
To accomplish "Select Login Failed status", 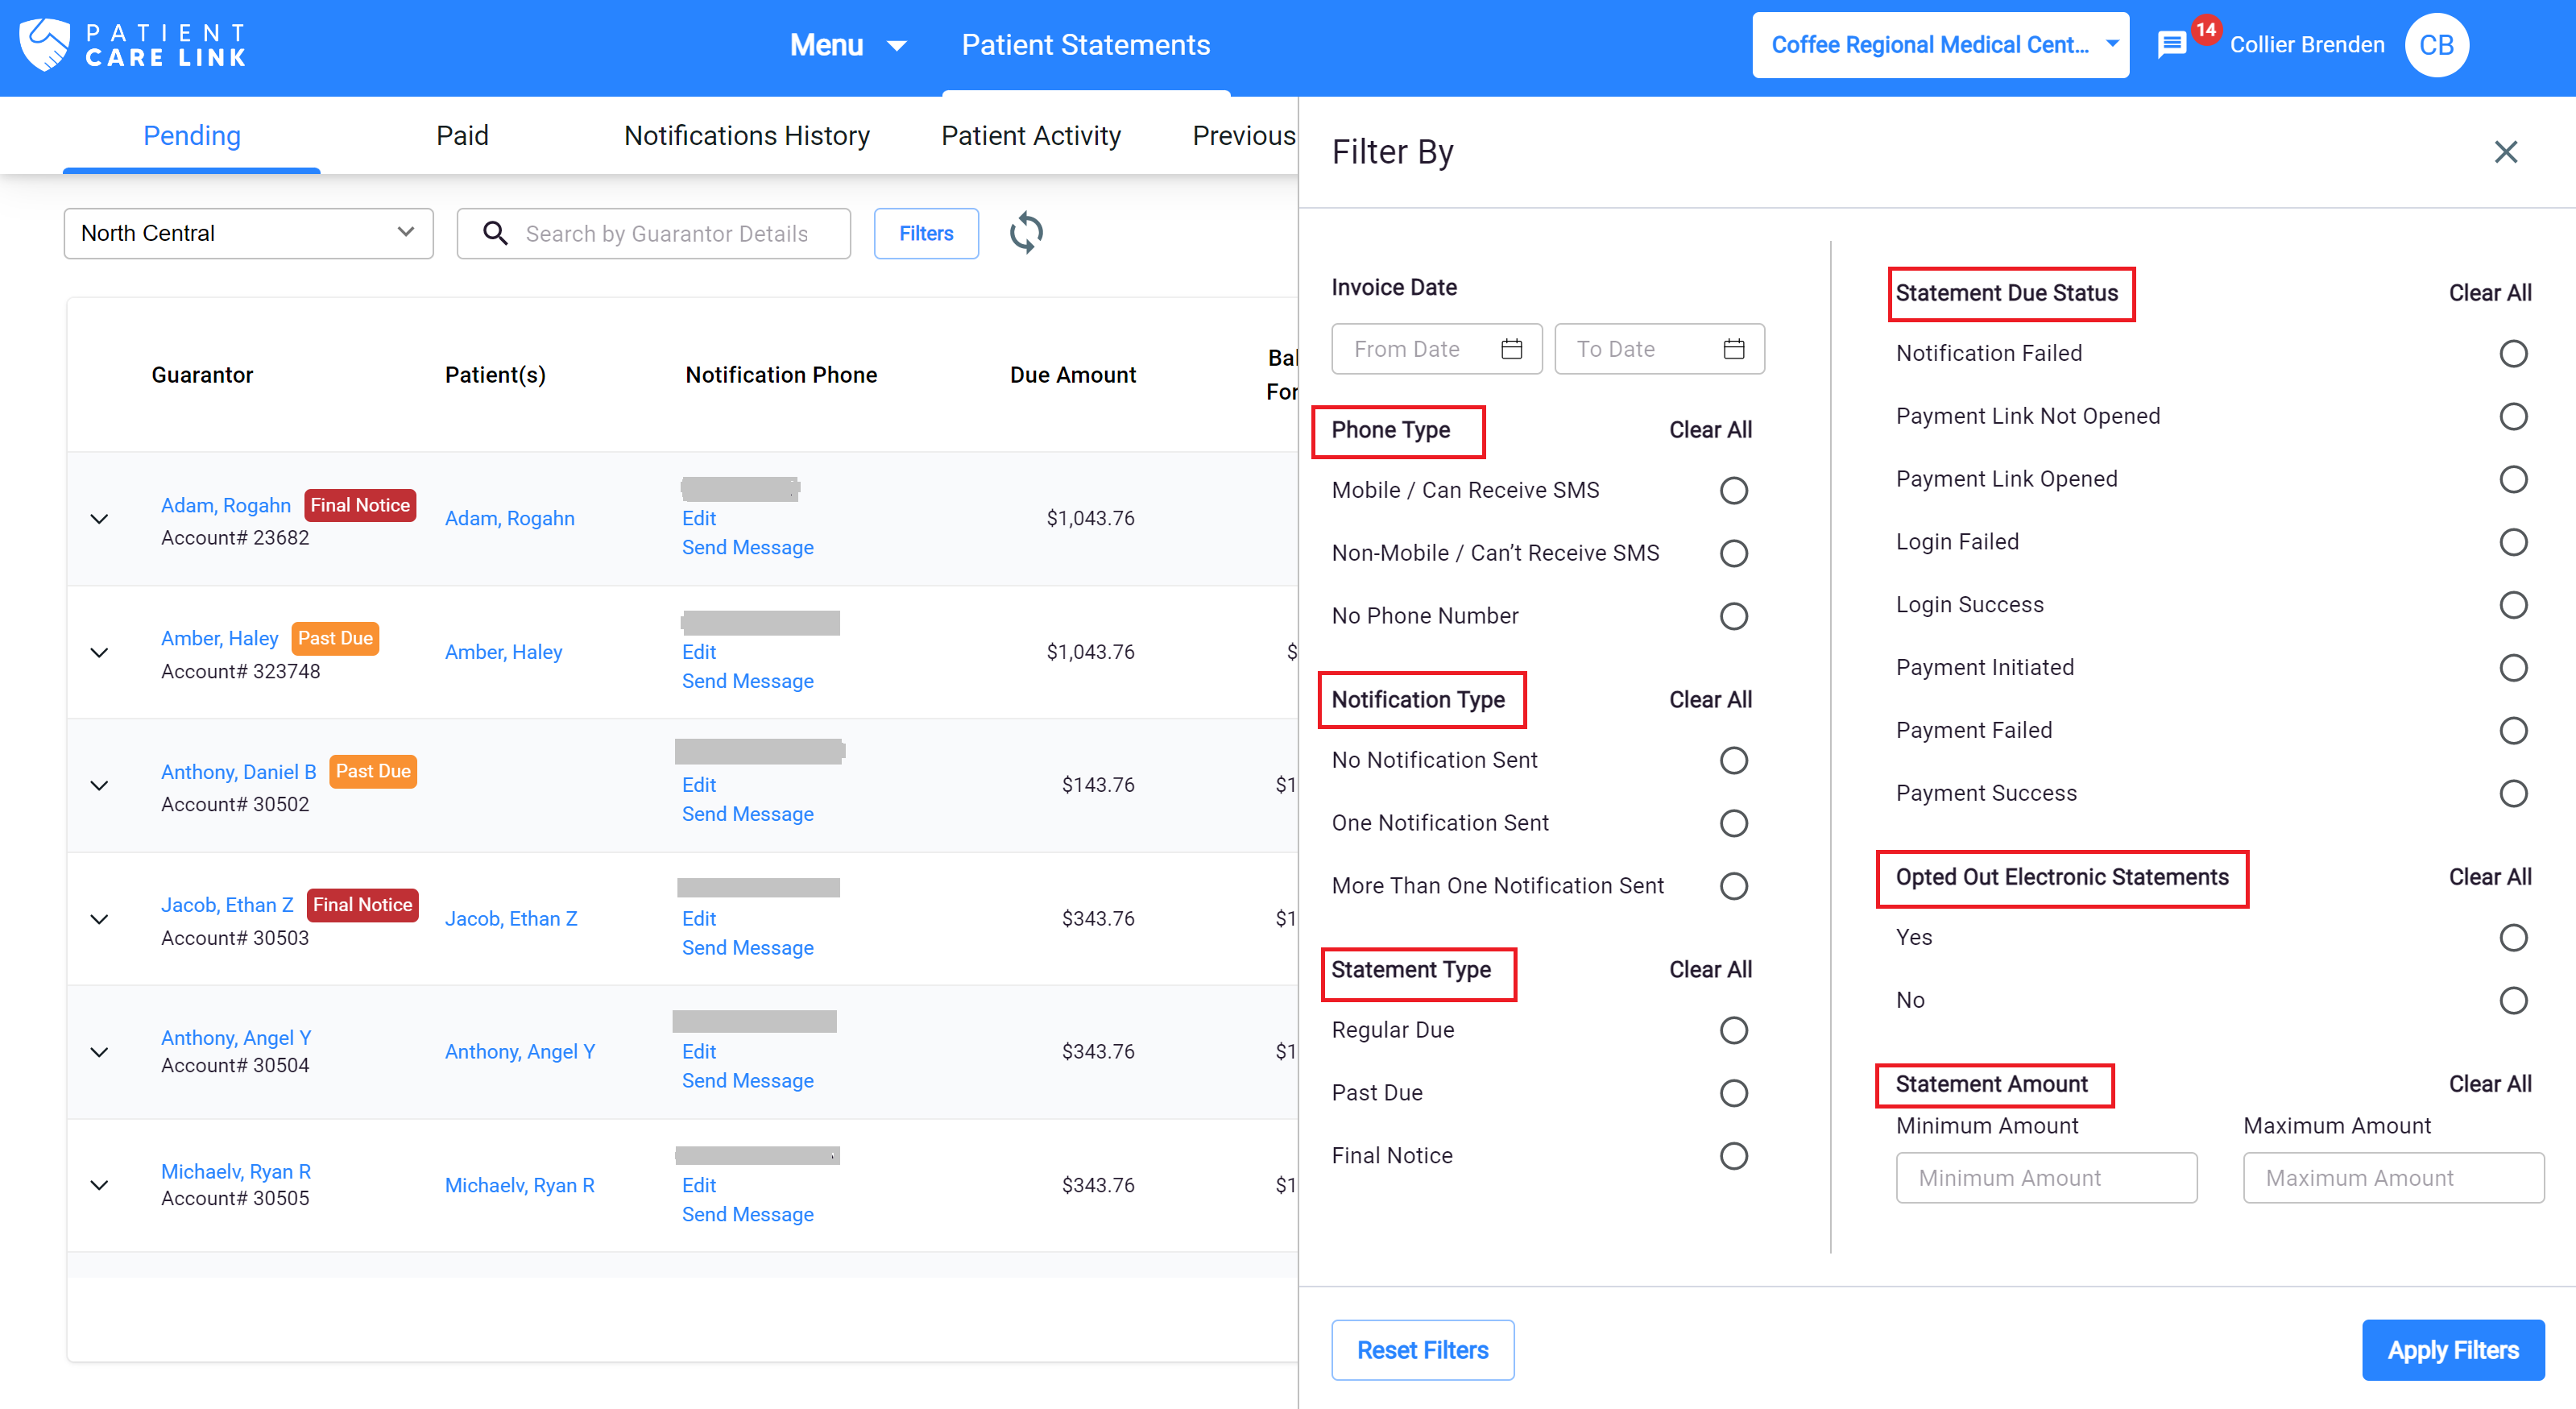I will pos(2513,542).
